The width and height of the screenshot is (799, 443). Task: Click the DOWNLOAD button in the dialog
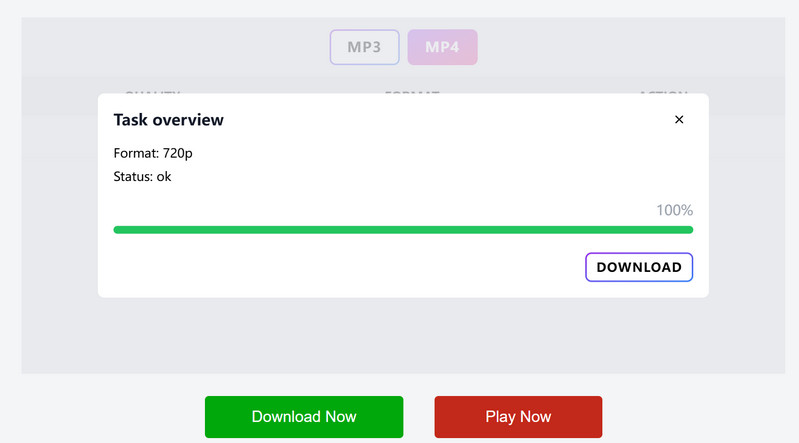coord(639,267)
